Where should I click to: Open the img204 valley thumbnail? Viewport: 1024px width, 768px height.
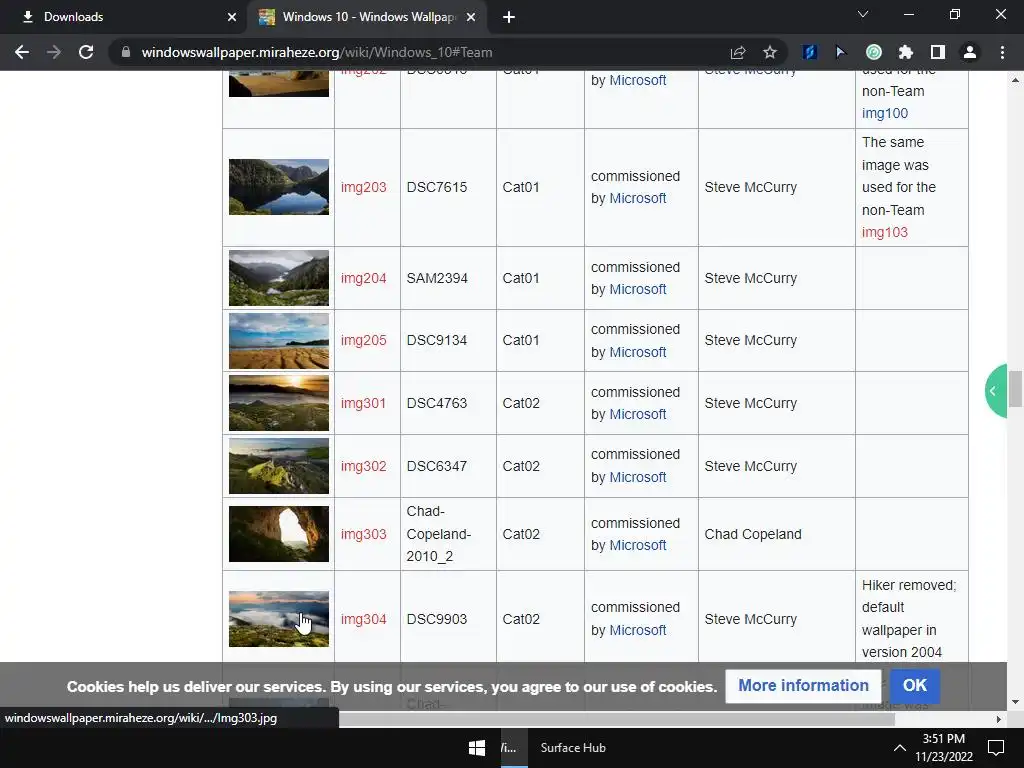279,278
